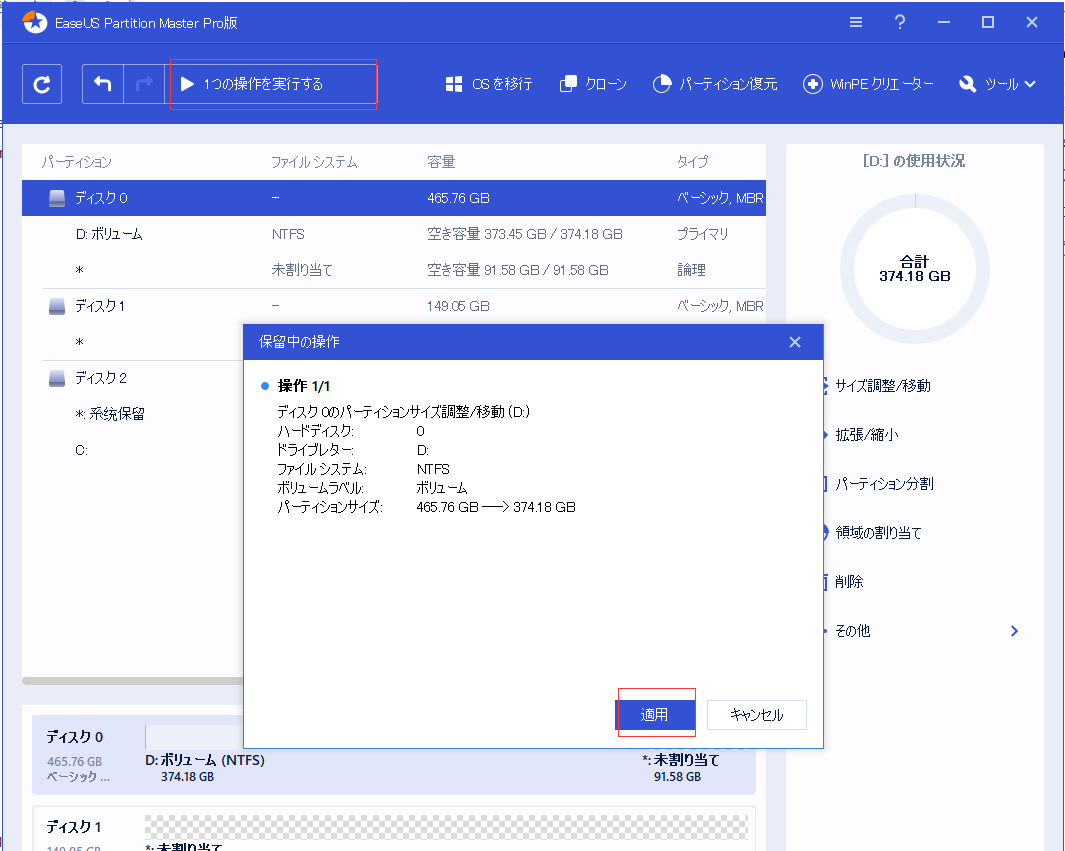Expand the ツール dropdown menu
1065x851 pixels.
[x=997, y=85]
